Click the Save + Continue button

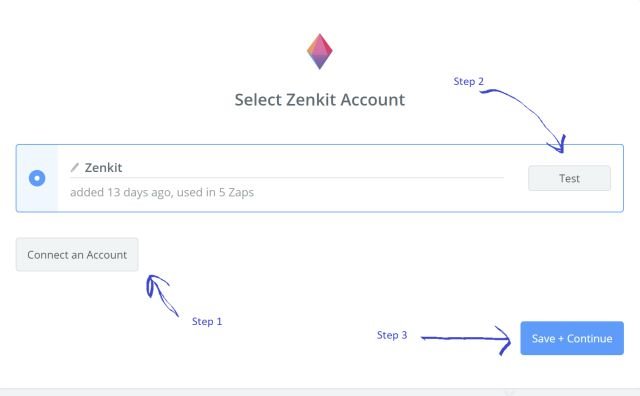[572, 338]
